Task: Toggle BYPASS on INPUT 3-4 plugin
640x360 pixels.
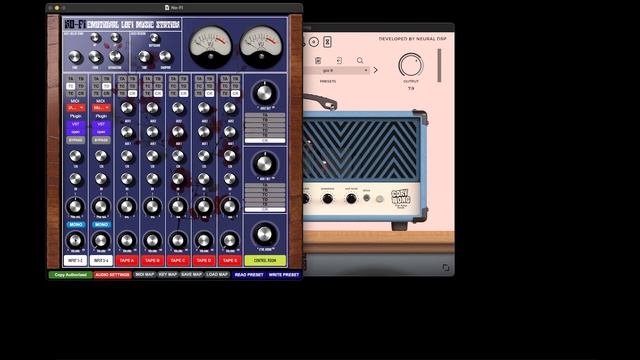Action: [101, 140]
